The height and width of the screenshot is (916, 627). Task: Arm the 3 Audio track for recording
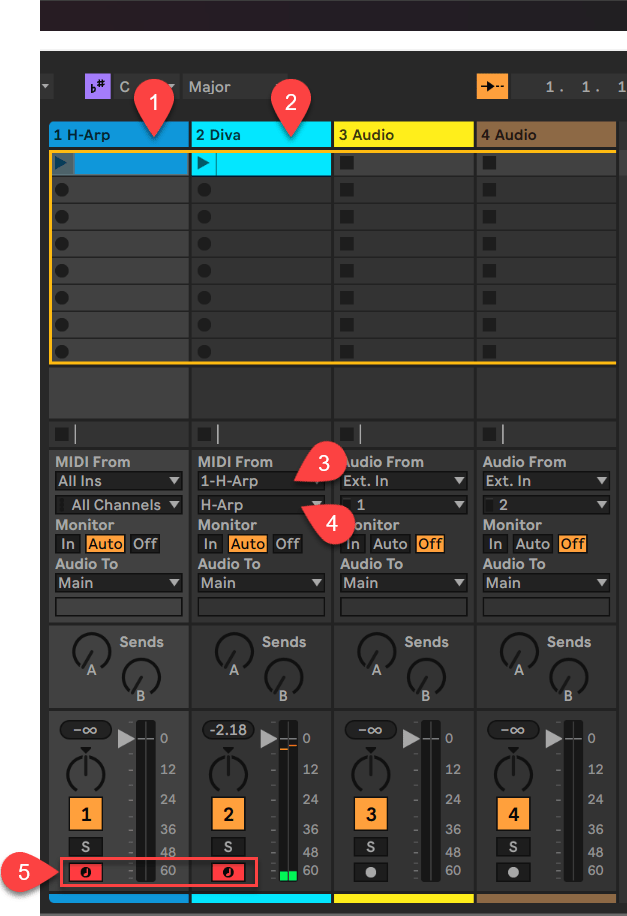click(371, 871)
